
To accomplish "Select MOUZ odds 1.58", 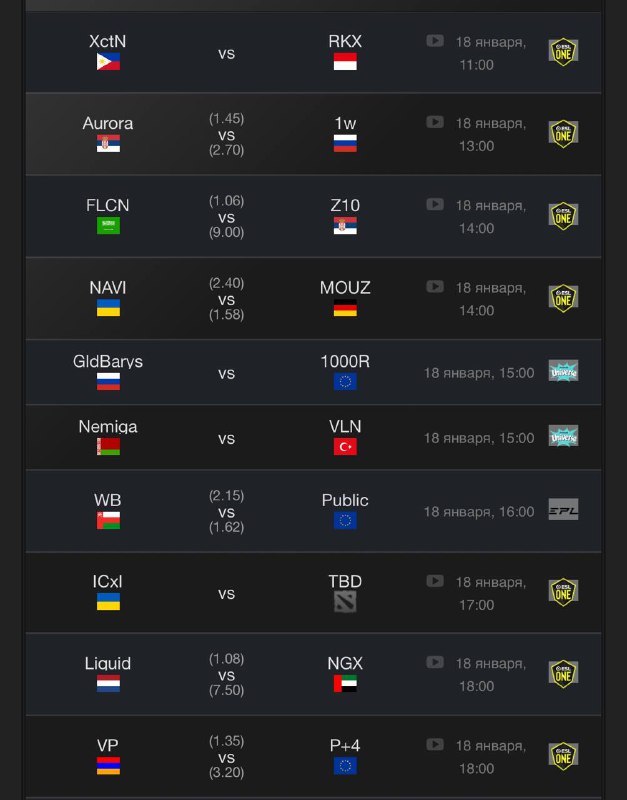I will click(226, 316).
